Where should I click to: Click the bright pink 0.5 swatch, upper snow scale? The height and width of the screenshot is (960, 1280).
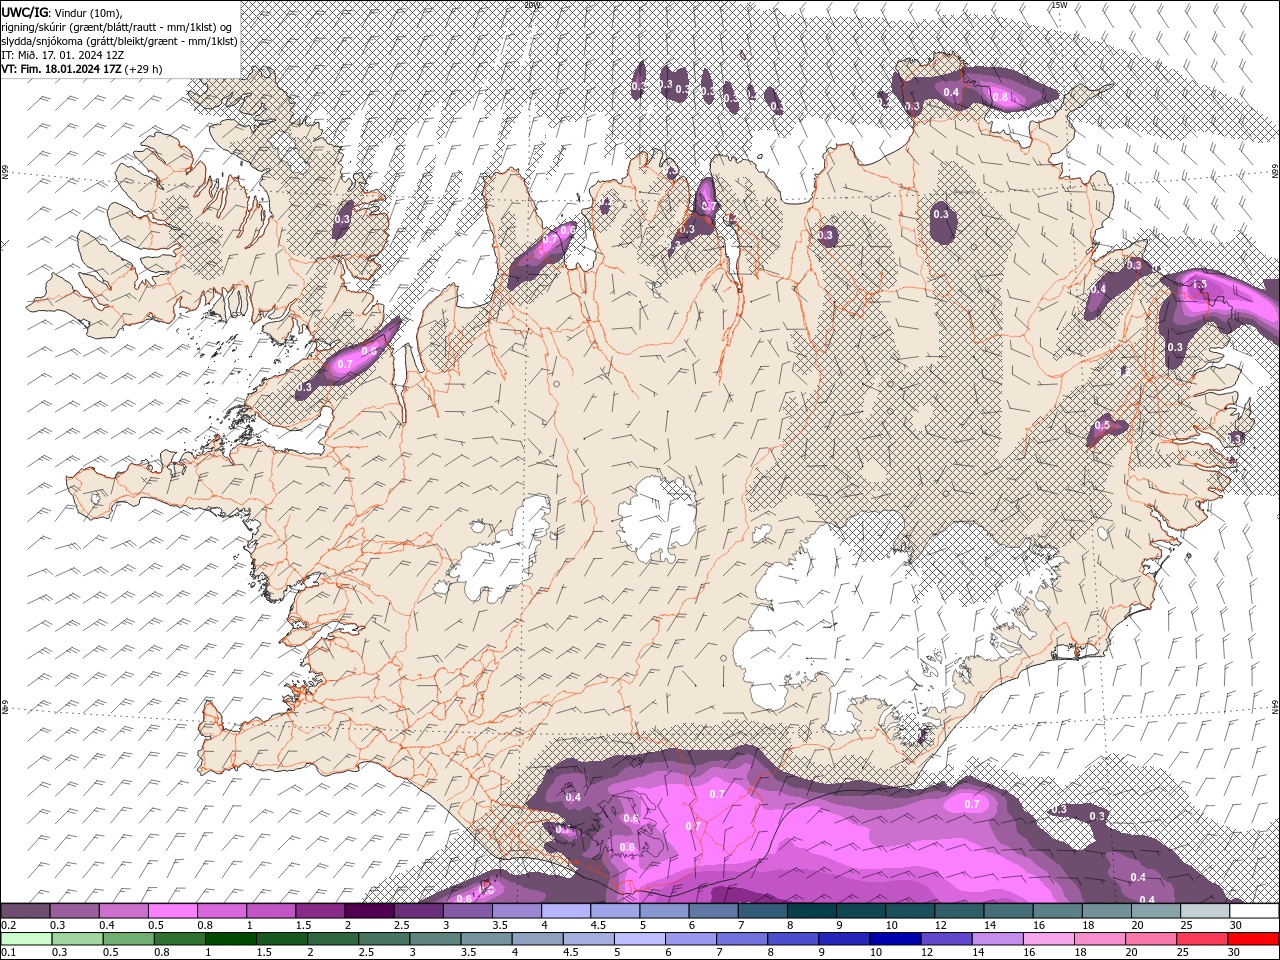[172, 912]
